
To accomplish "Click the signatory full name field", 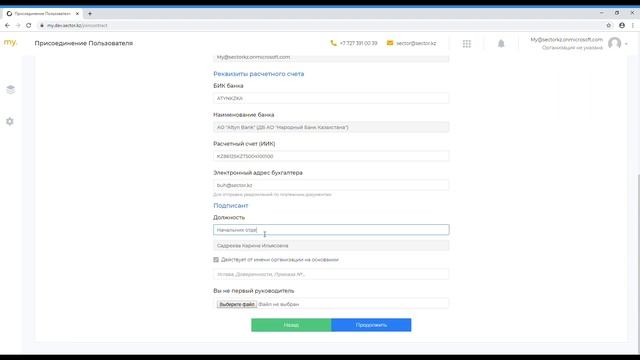I will coord(331,246).
